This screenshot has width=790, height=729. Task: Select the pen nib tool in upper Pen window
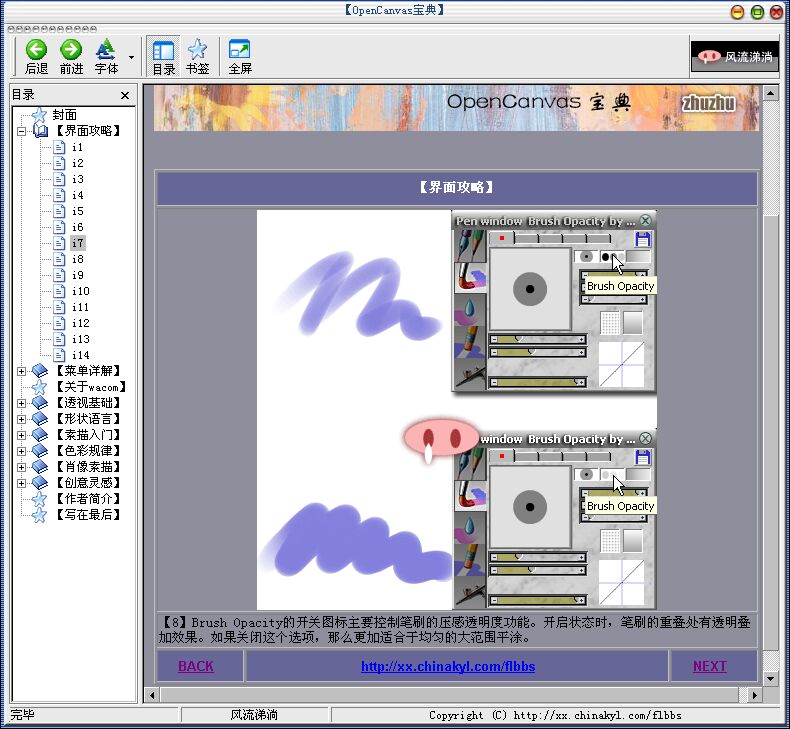click(x=470, y=245)
